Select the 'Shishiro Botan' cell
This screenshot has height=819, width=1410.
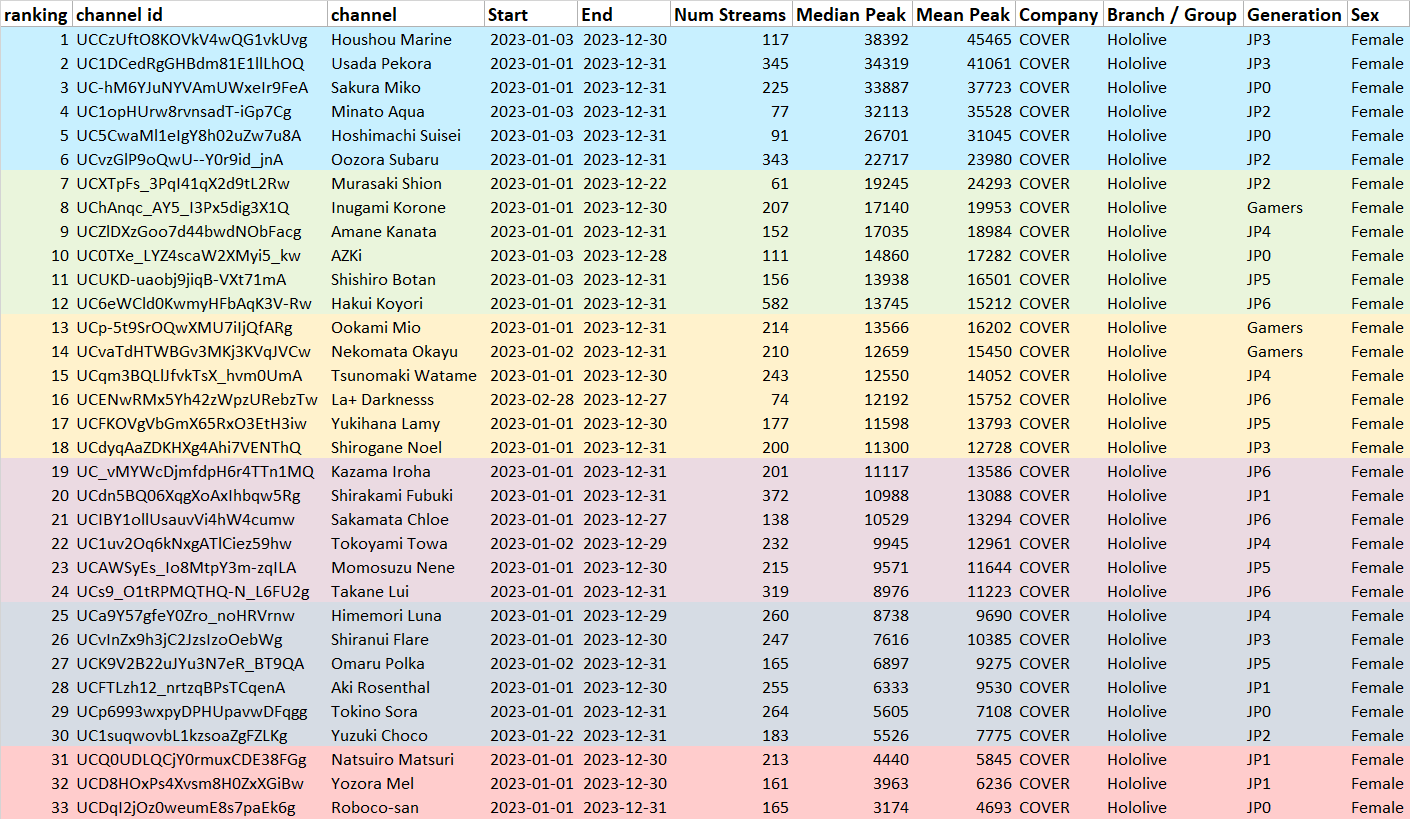[x=406, y=280]
